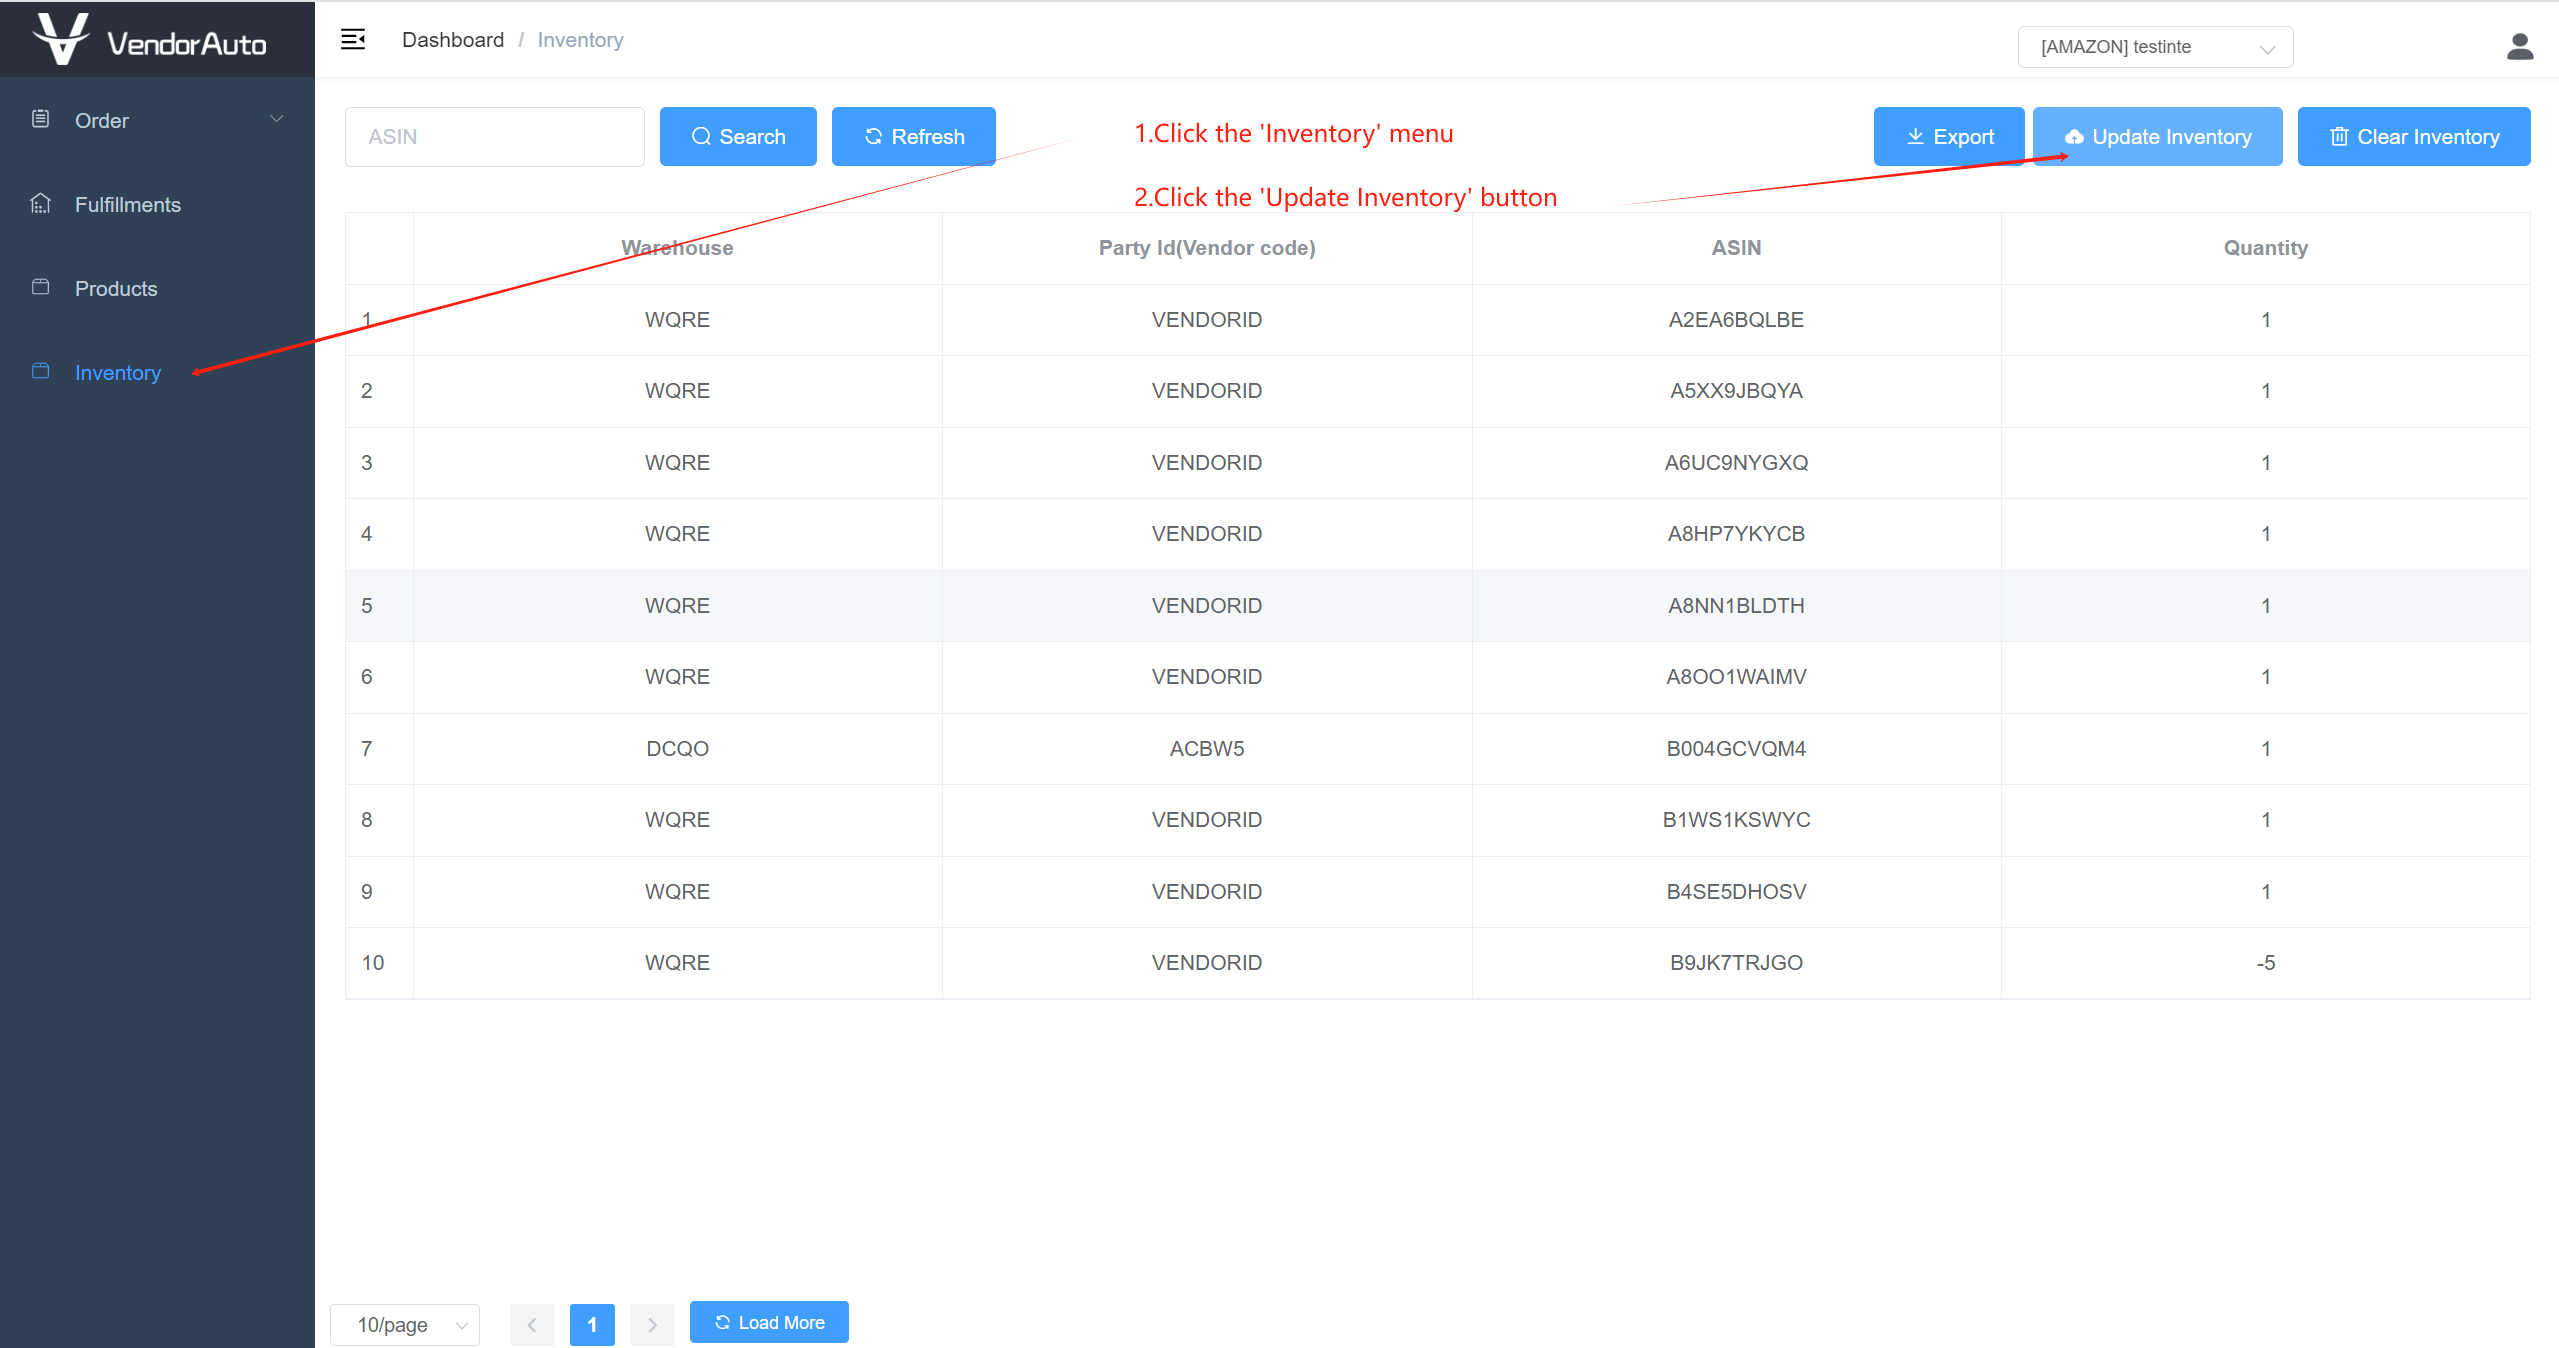Click the Refresh button
This screenshot has height=1348, width=2559.
pos(913,136)
